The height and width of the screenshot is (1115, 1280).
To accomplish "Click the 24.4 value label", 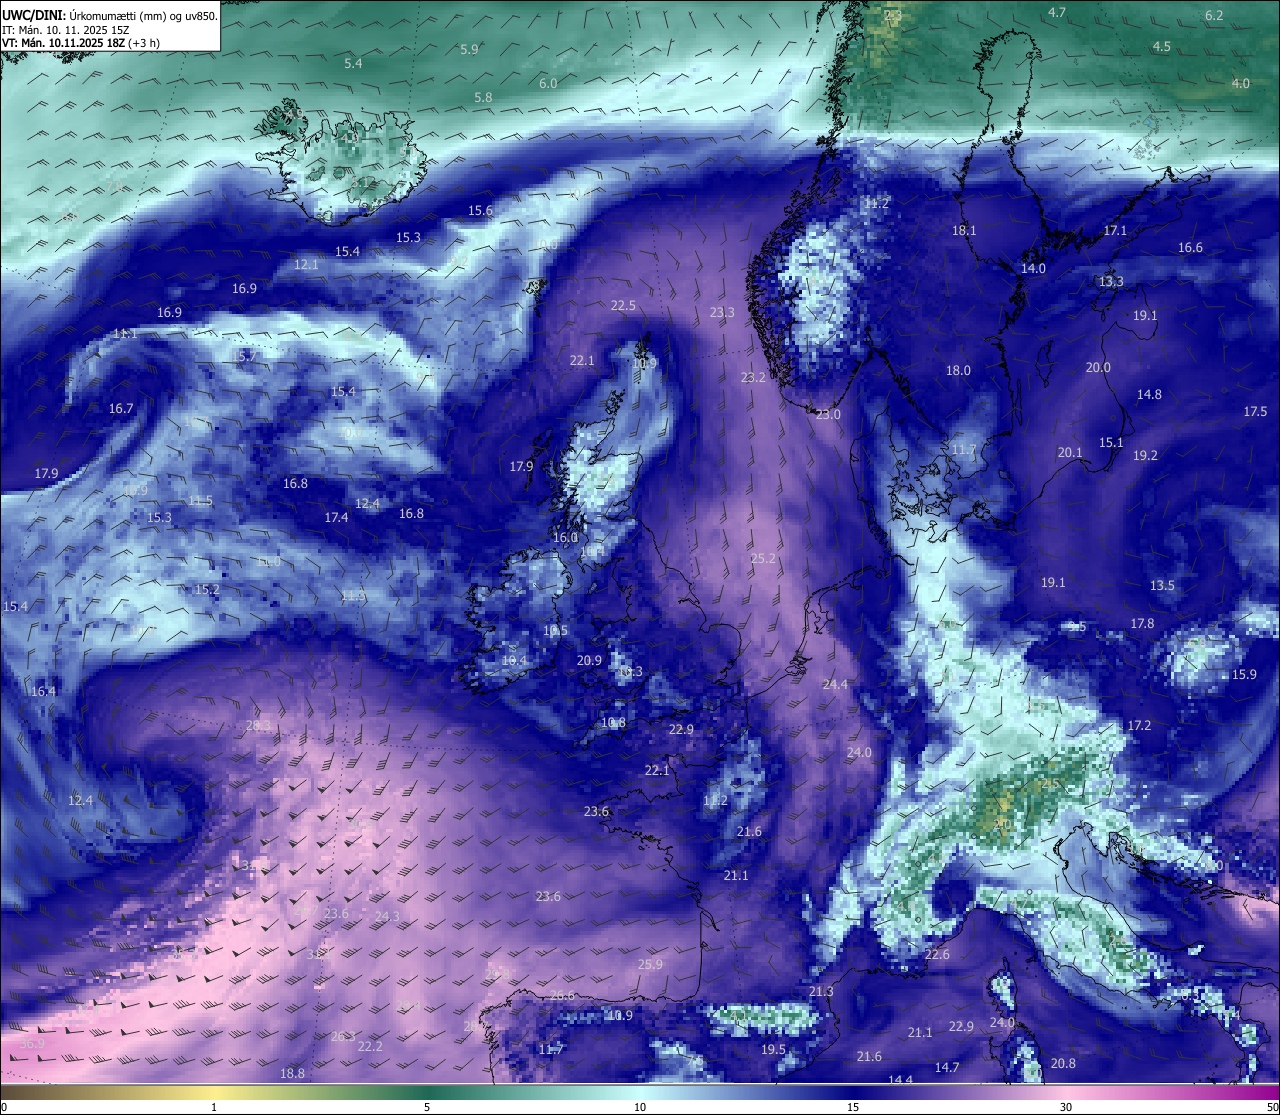I will (835, 684).
